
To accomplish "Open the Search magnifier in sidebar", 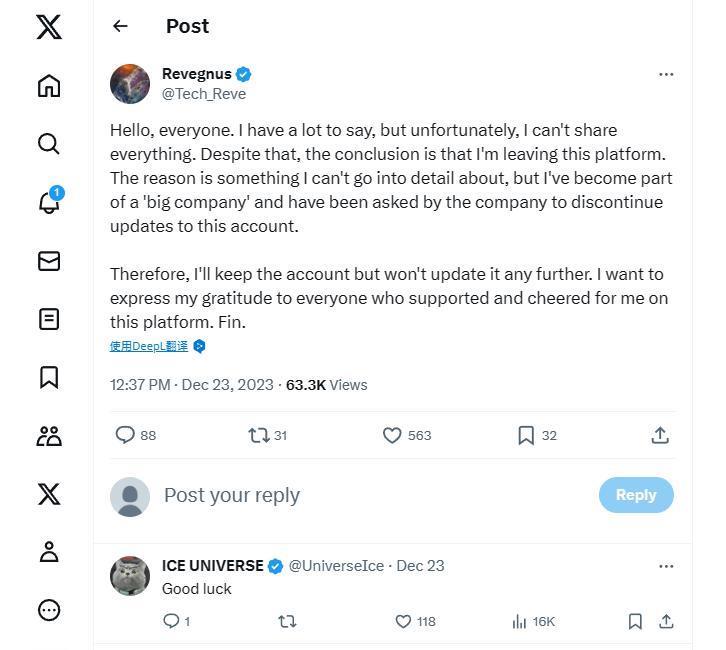I will 48,144.
